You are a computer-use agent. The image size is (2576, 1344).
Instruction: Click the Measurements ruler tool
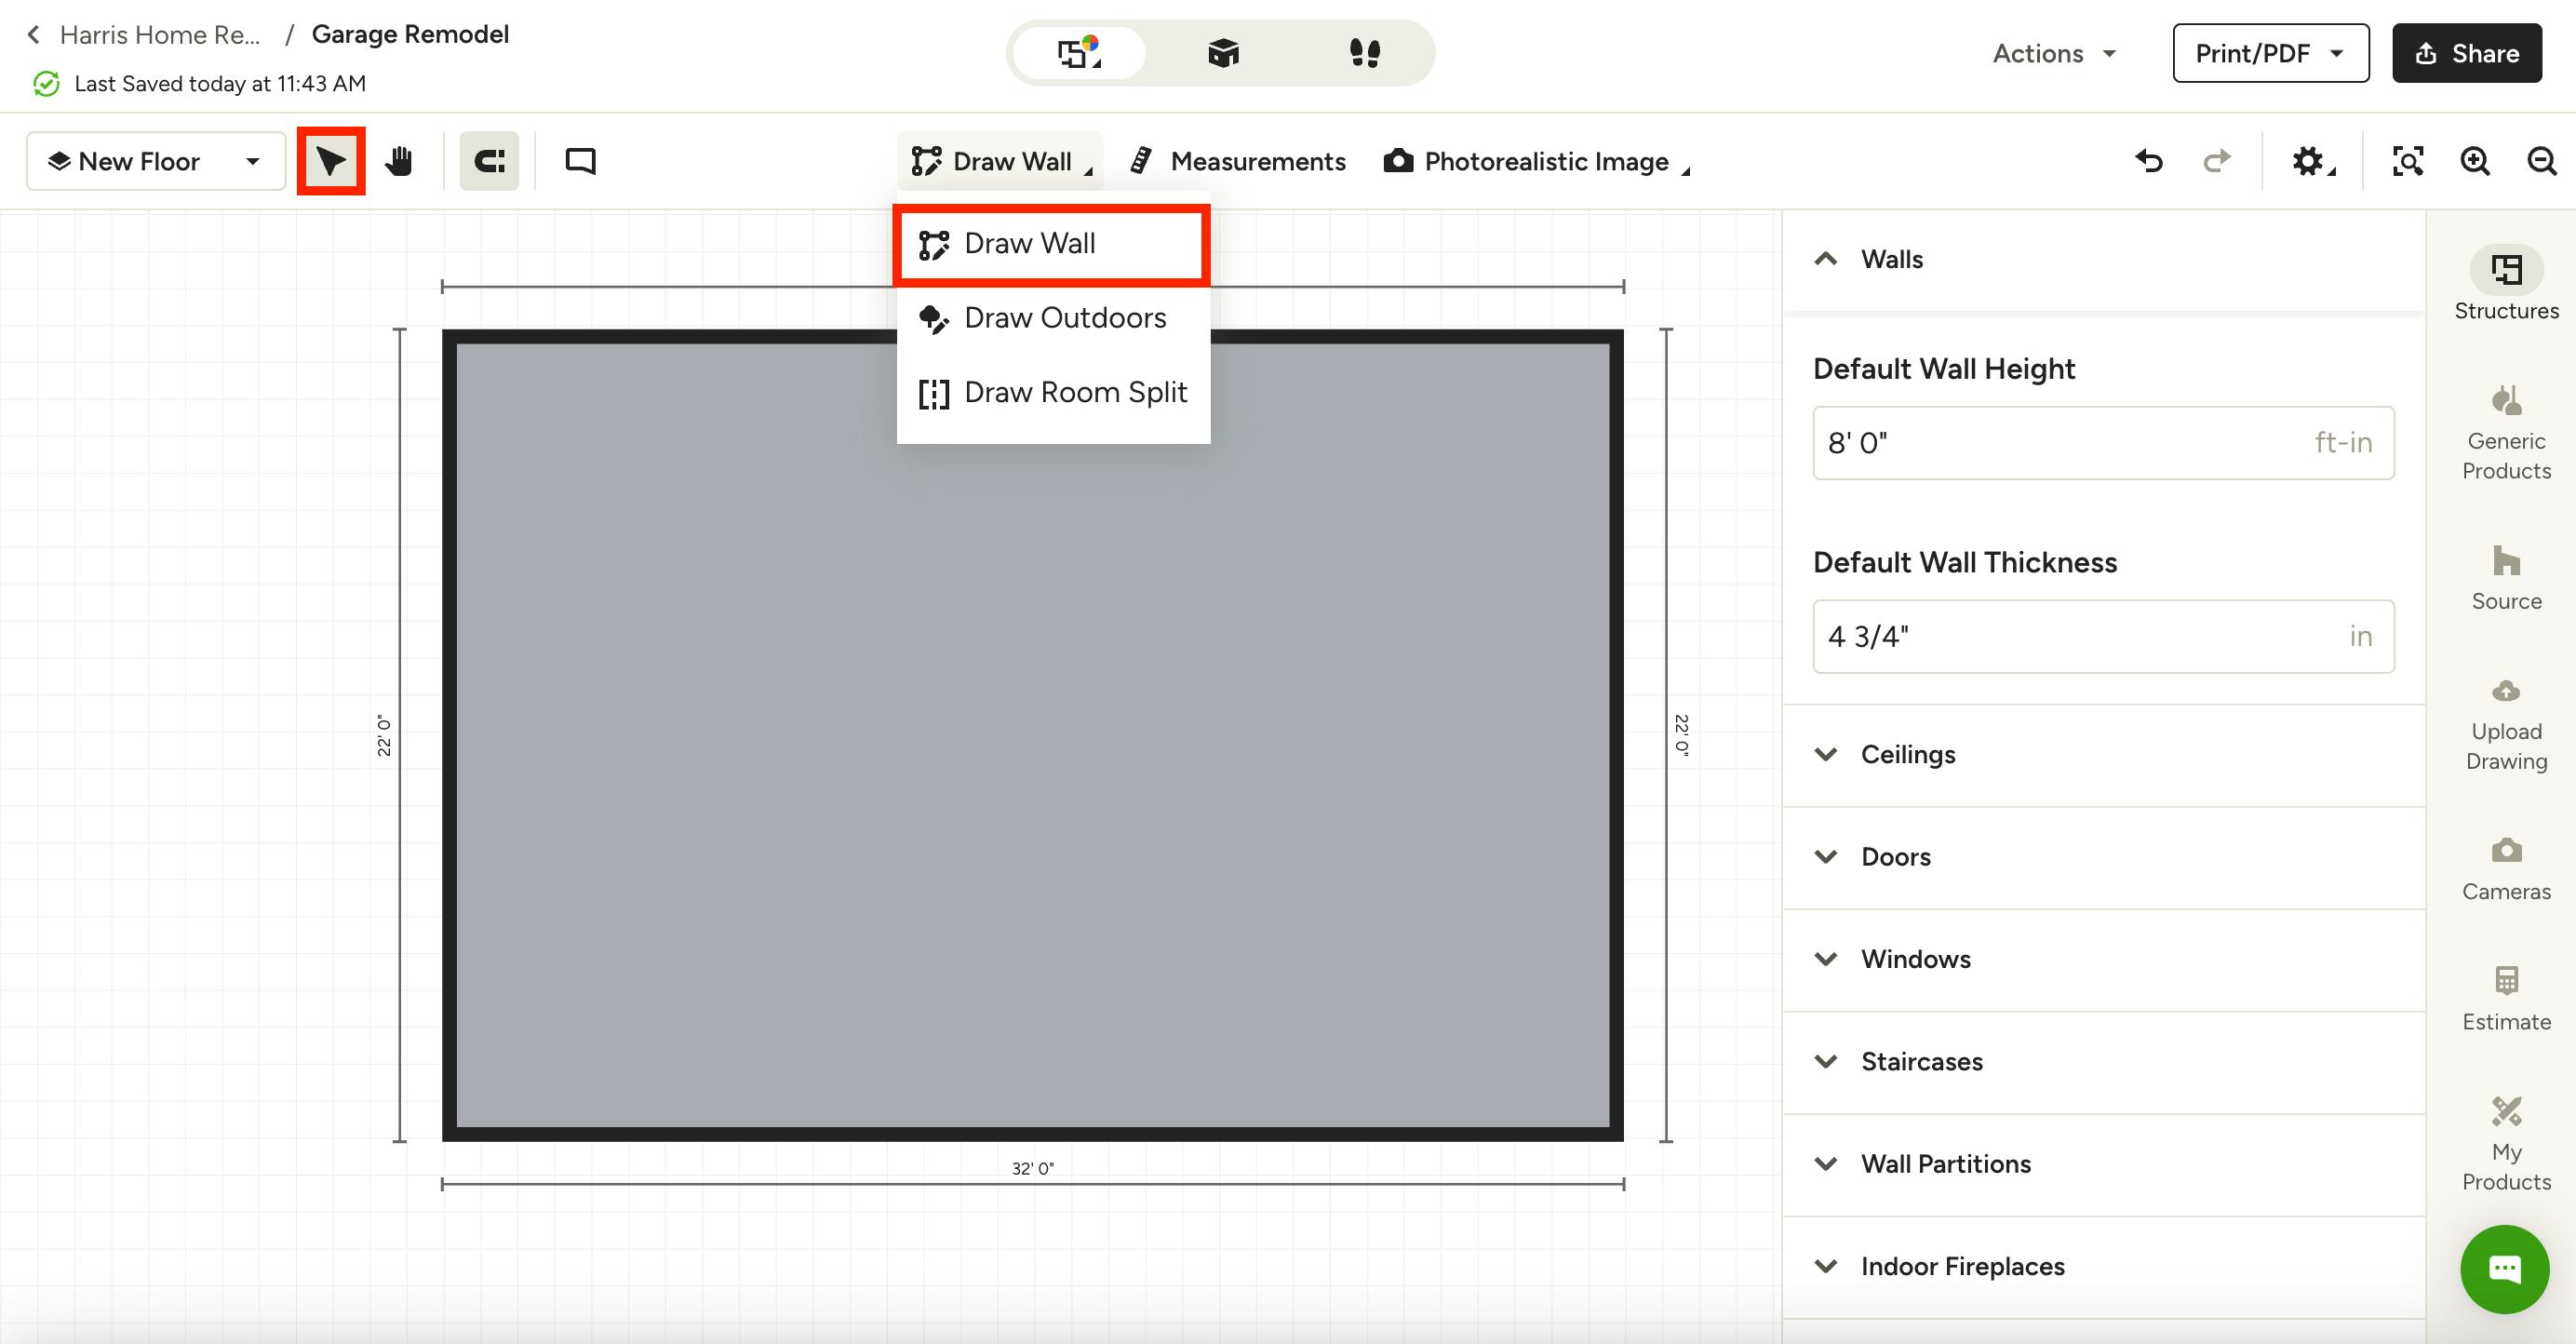point(1237,161)
